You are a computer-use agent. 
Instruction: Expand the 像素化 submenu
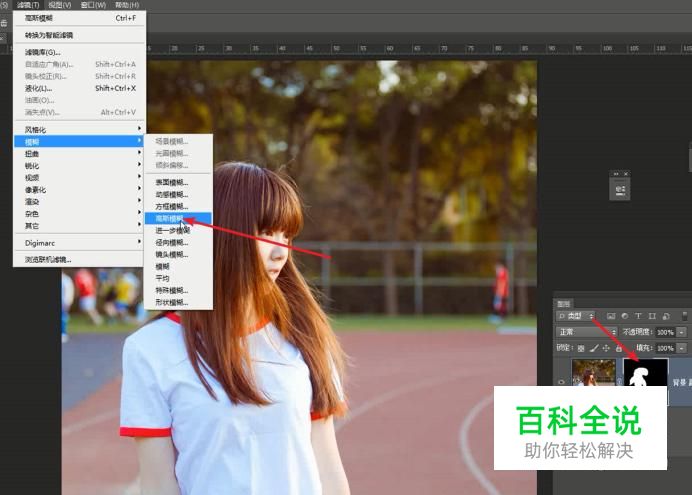tap(79, 190)
